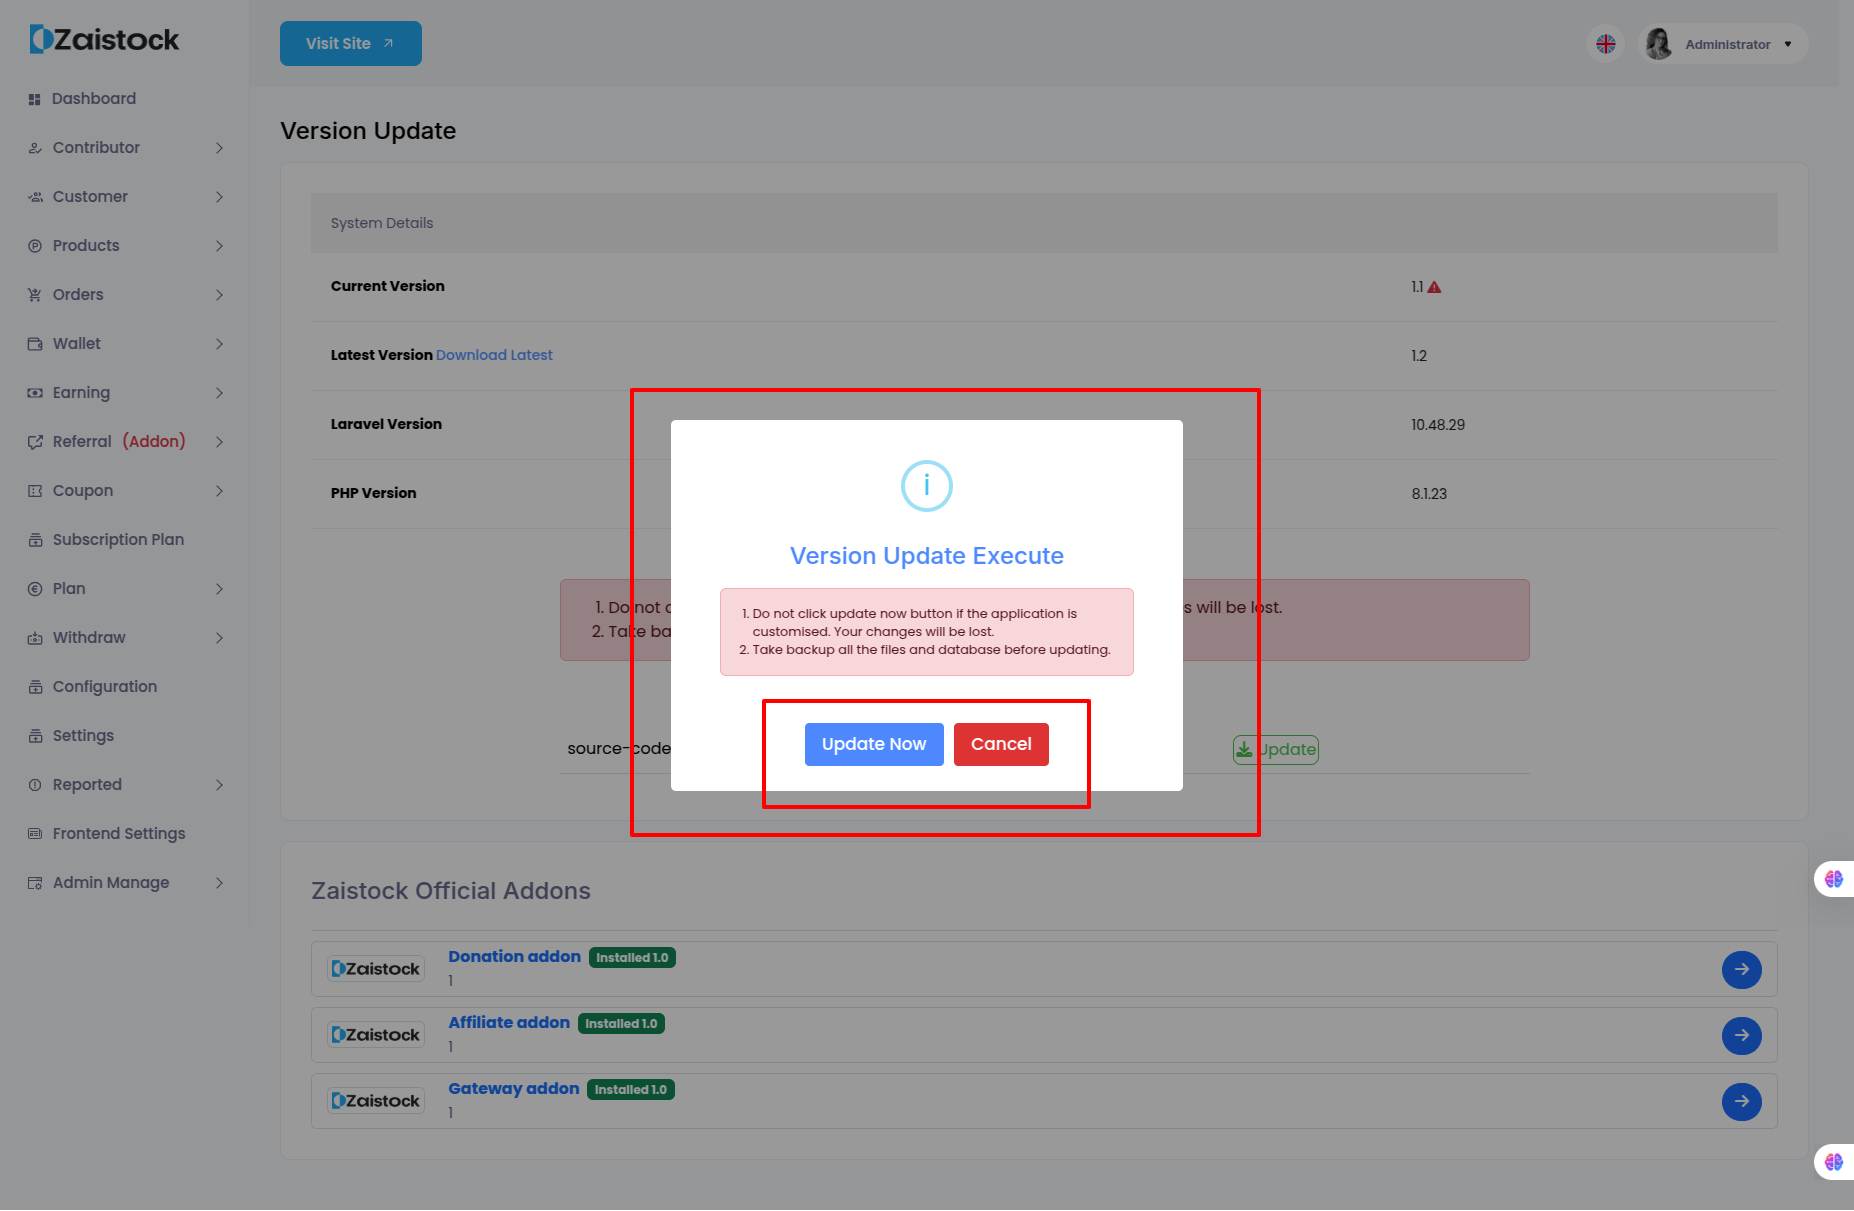
Task: Open the Affiliate addon arrow button
Action: point(1742,1035)
